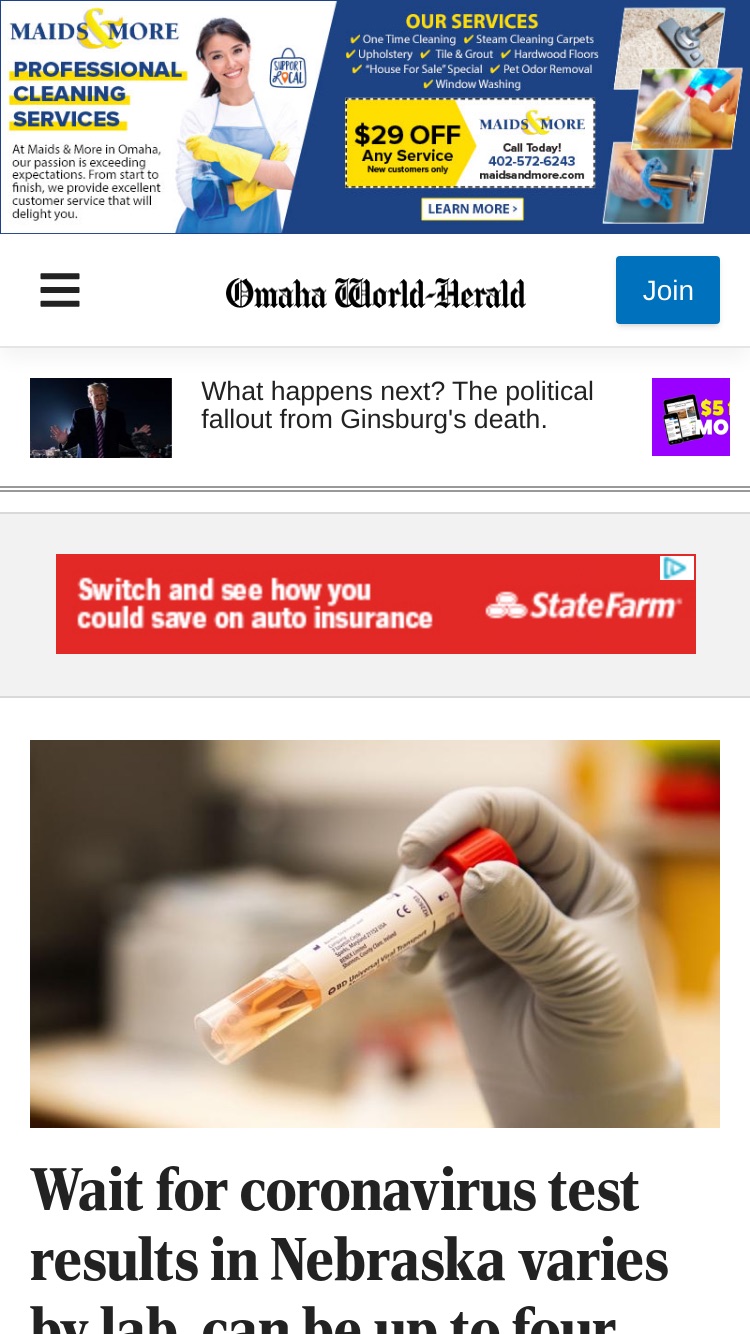
Task: Open the coronavirus test results headline
Action: point(349,1246)
